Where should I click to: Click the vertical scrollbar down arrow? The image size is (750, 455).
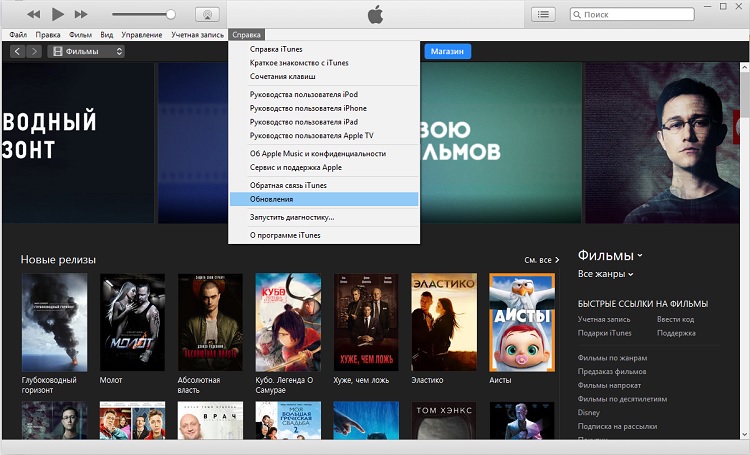pos(745,434)
